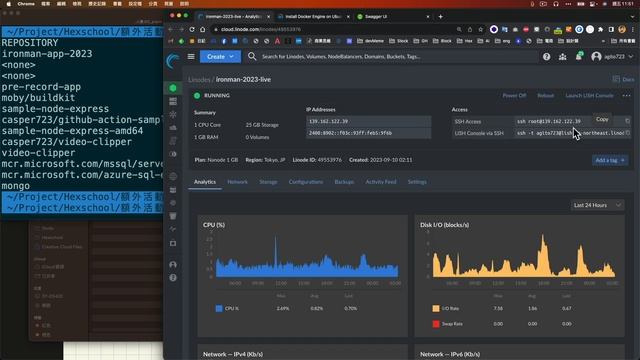640x360 pixels.
Task: Click ironman-app-2023 in the terminal window
Action: pyautogui.click(x=47, y=54)
